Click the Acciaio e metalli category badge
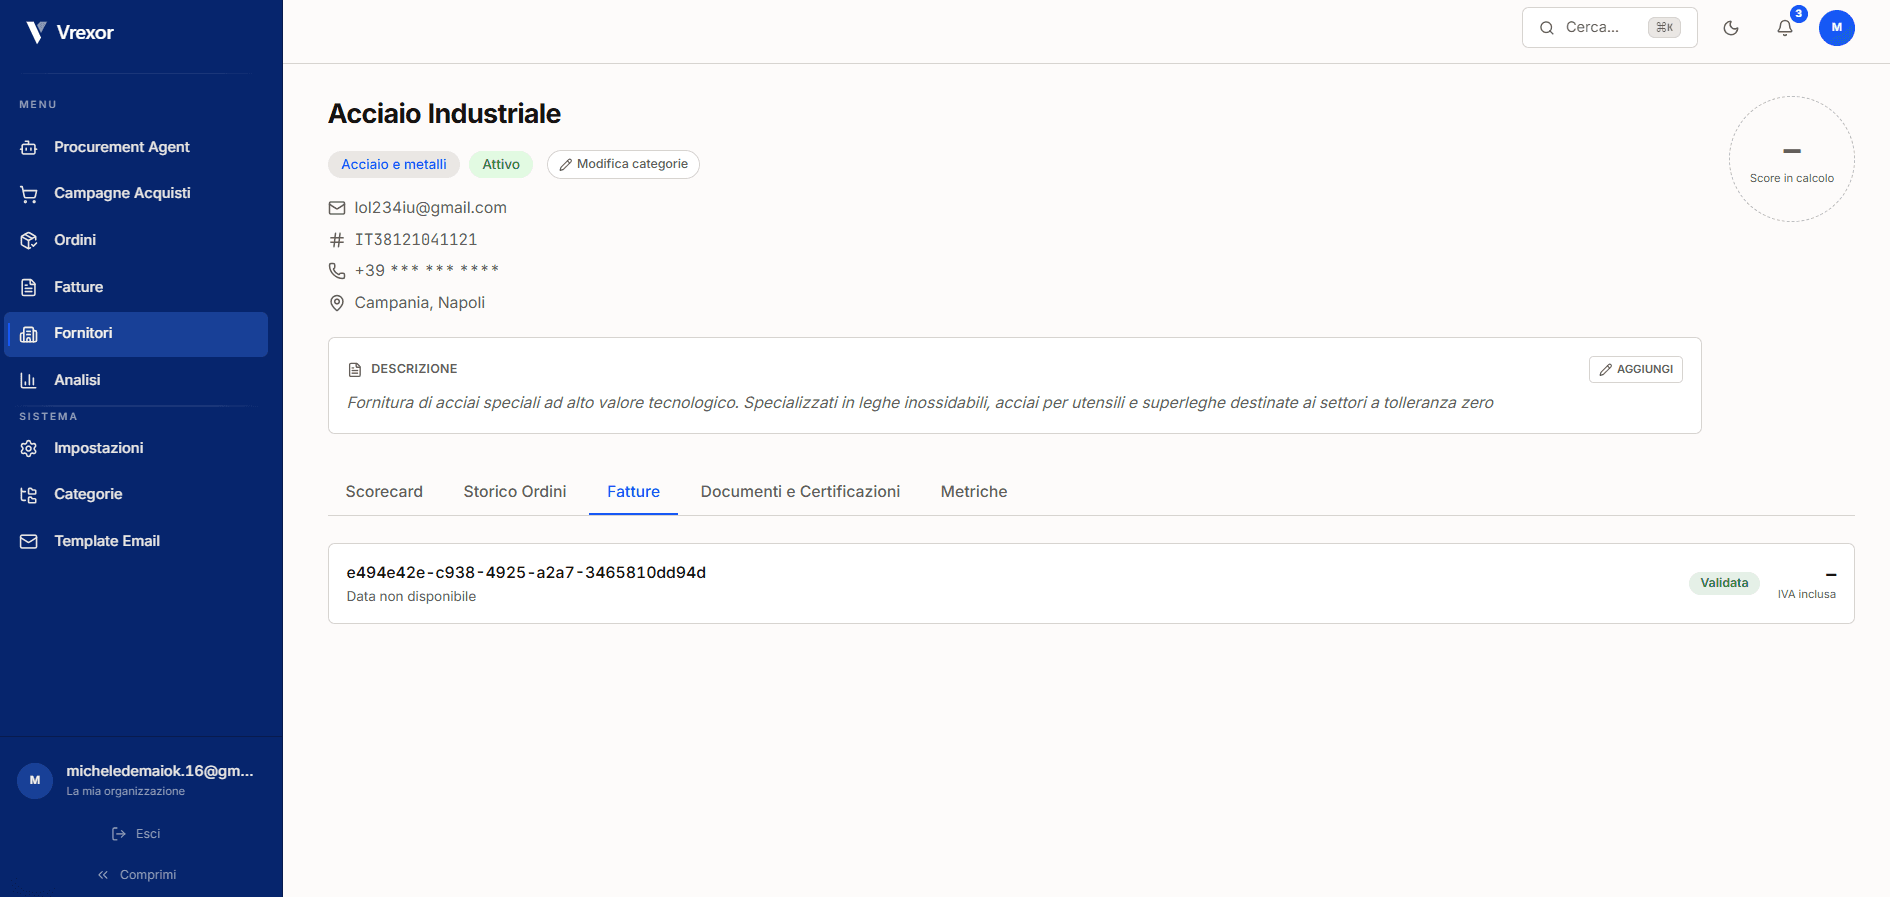Viewport: 1890px width, 897px height. [394, 165]
